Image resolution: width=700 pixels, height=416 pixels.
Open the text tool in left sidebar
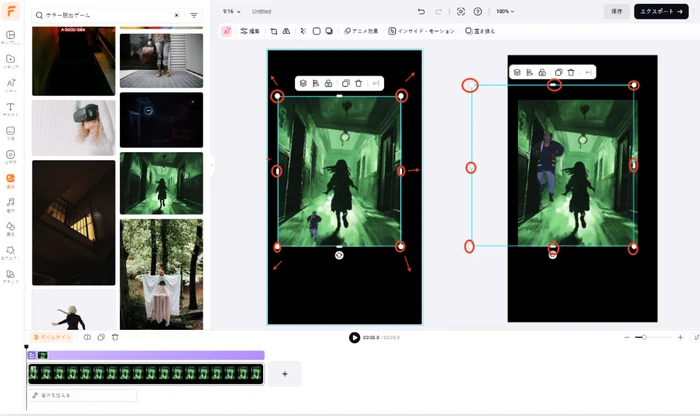(x=10, y=107)
